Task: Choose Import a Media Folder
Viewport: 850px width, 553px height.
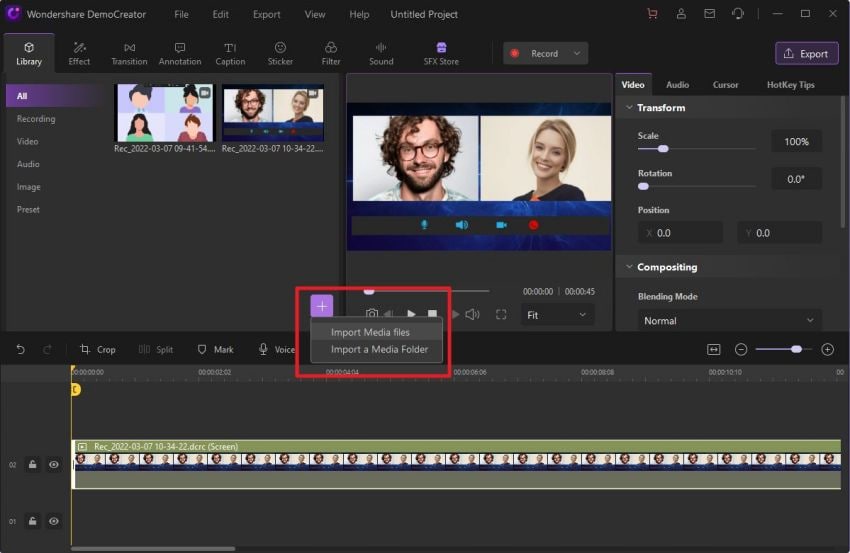Action: click(377, 349)
